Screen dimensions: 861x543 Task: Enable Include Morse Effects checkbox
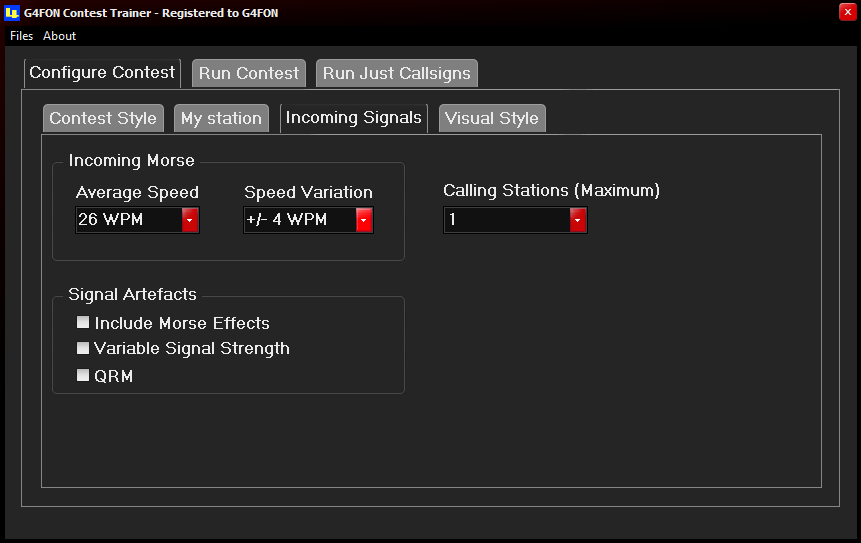click(x=83, y=322)
